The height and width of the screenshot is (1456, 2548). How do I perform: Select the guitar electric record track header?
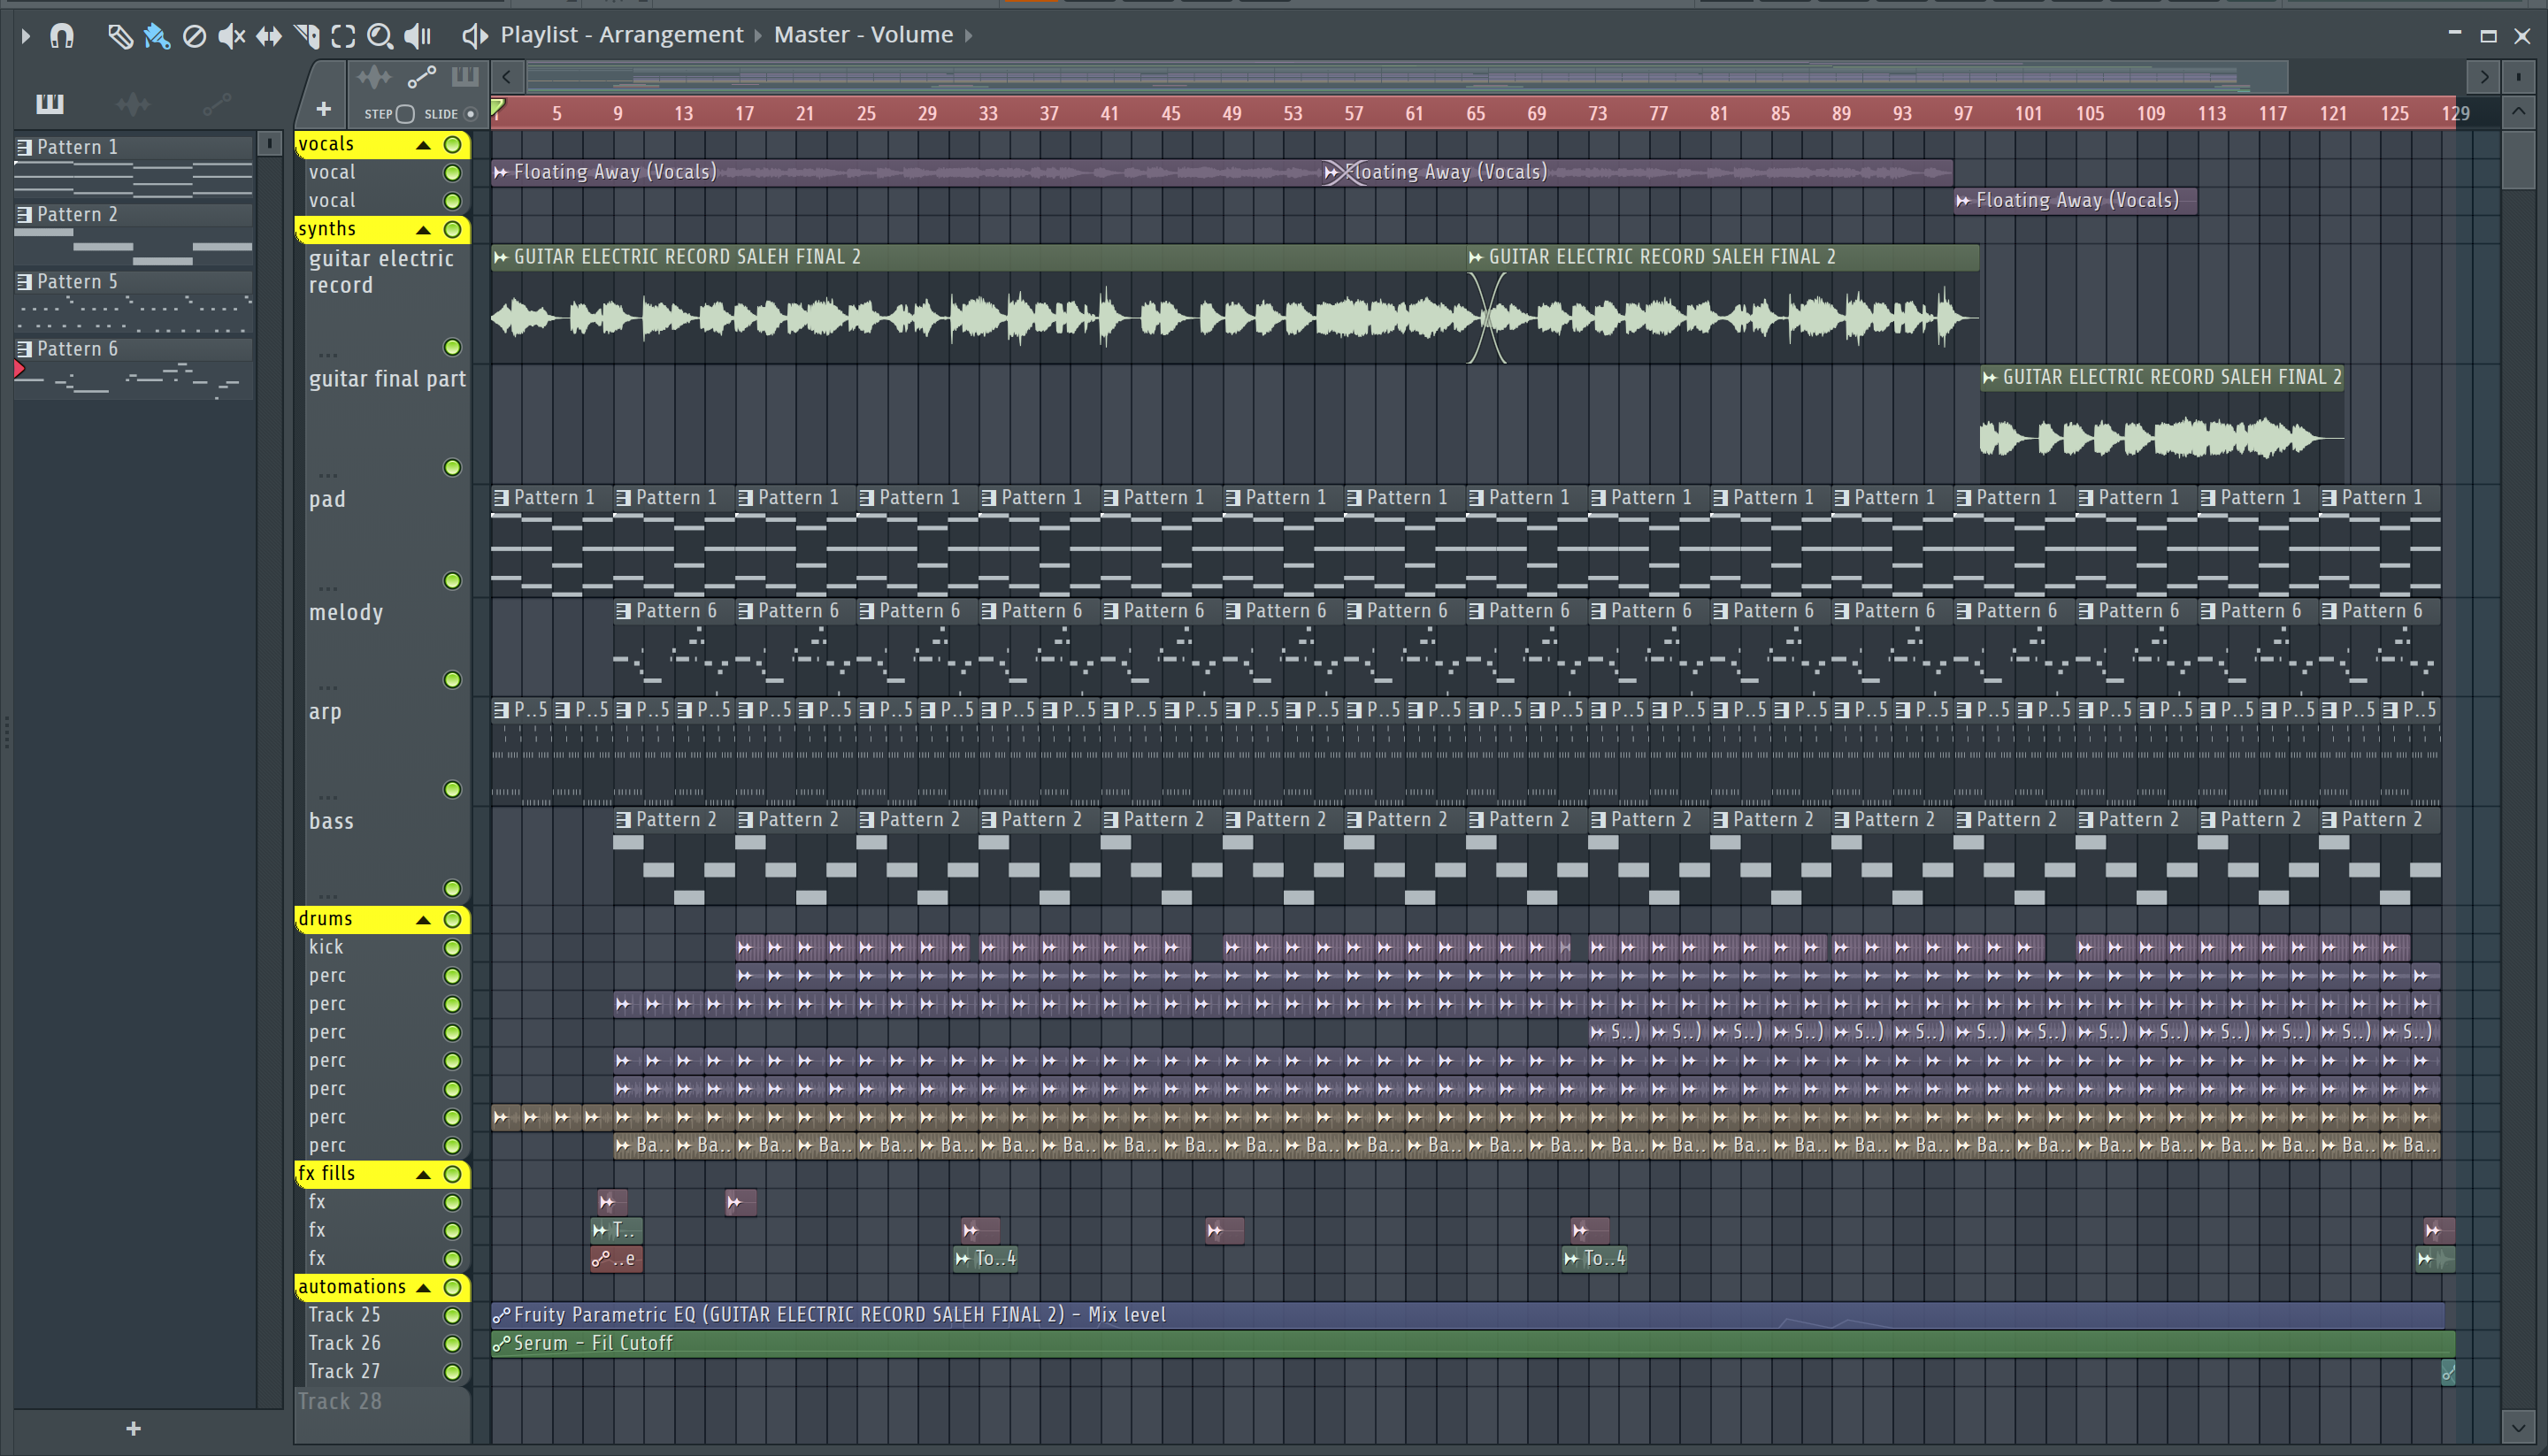387,304
